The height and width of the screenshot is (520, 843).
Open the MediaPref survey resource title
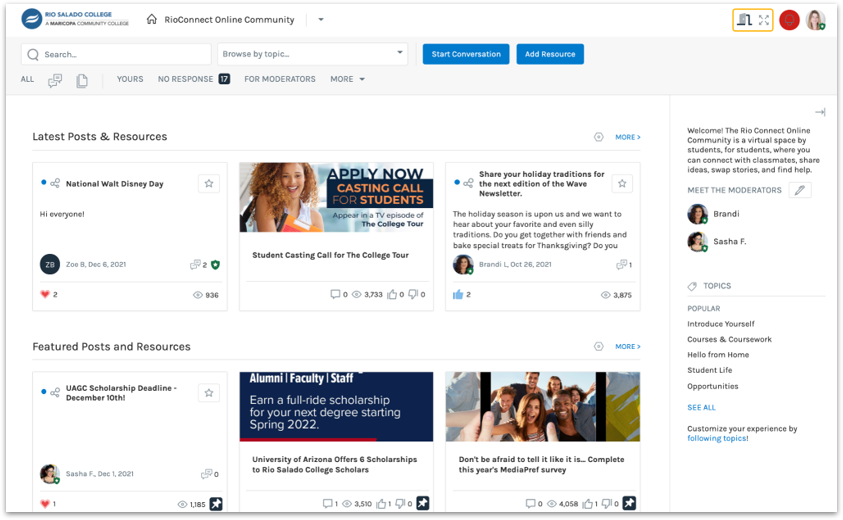click(541, 465)
